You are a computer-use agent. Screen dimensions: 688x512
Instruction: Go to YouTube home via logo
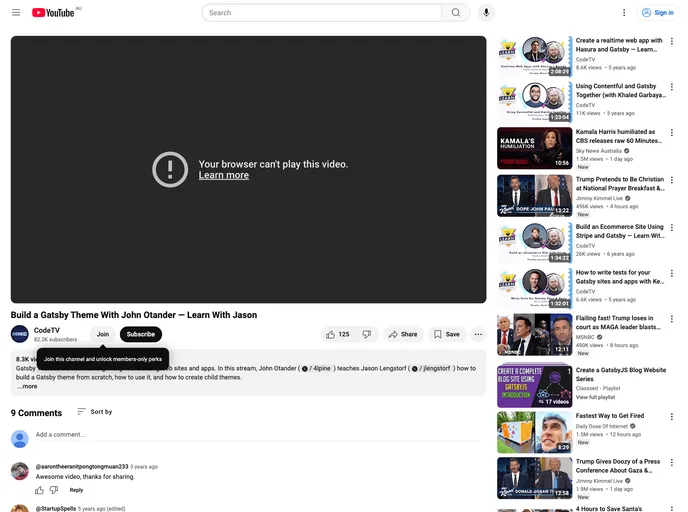pyautogui.click(x=53, y=13)
